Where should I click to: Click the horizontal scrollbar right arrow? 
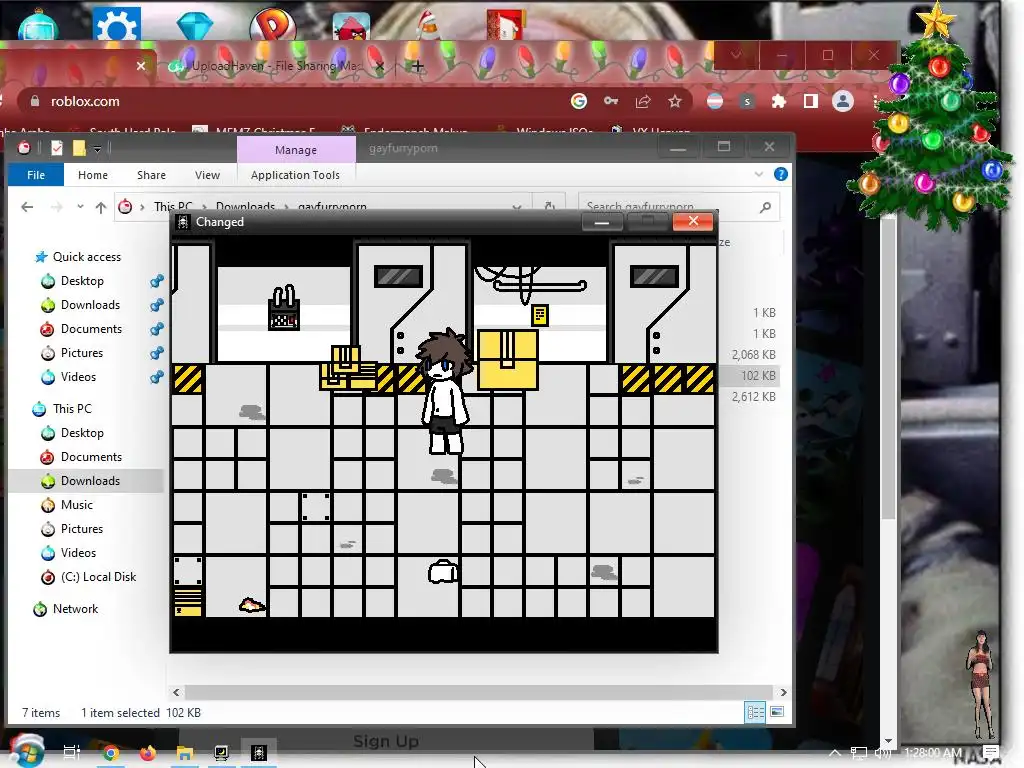783,692
